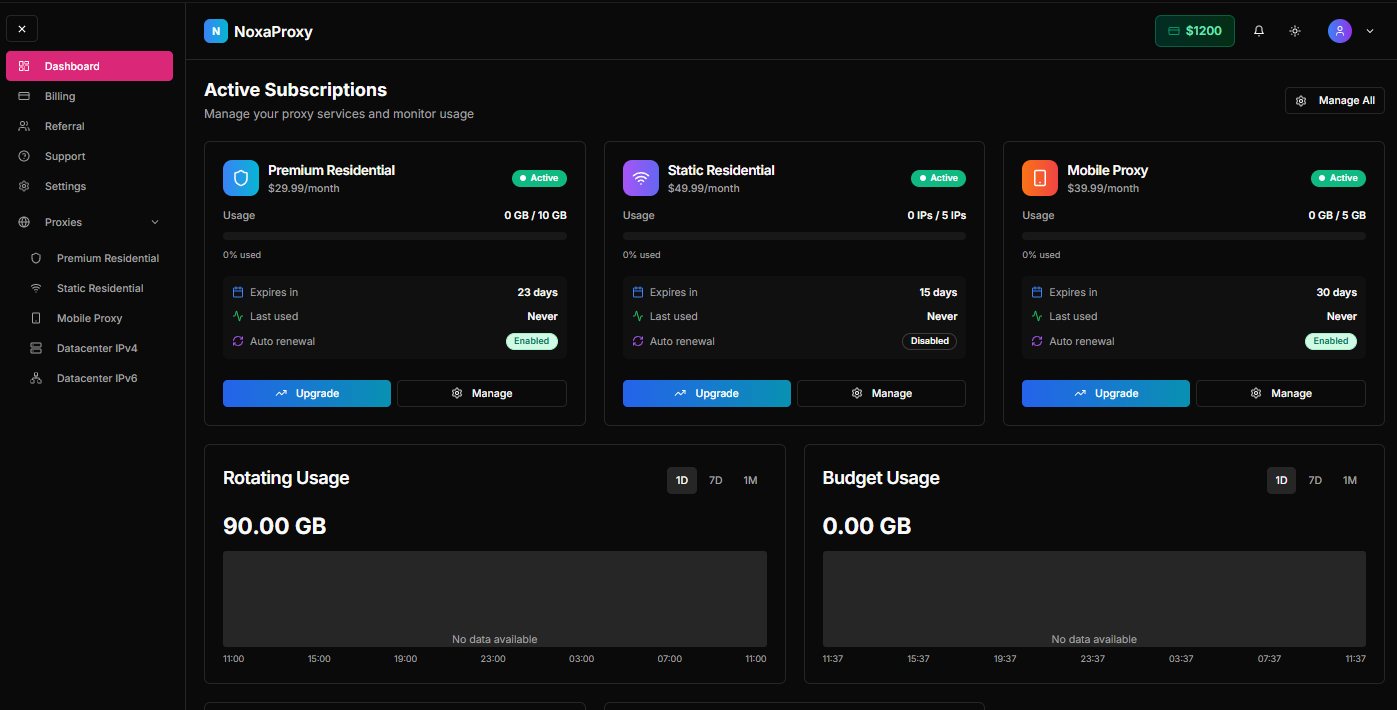Disable Auto renewal for Premium Residential

(532, 341)
